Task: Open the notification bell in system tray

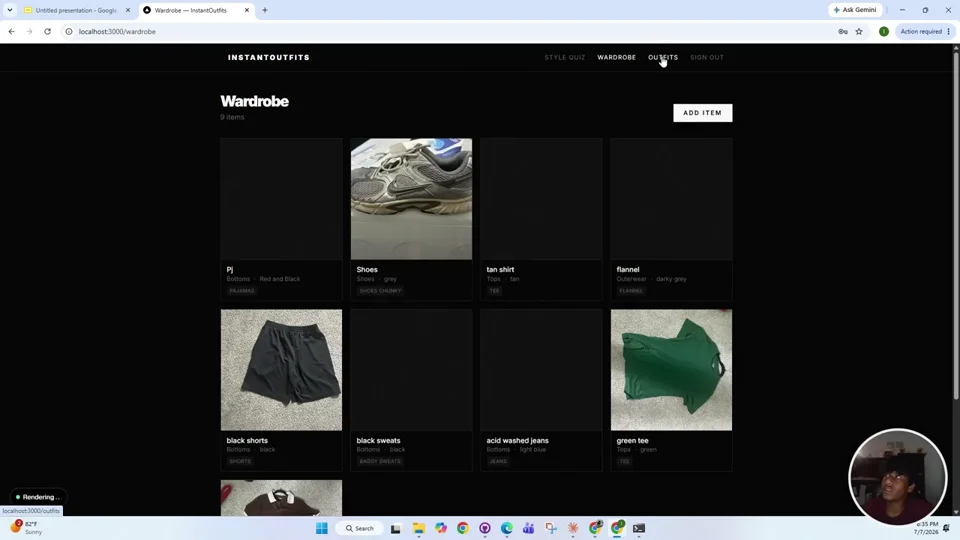Action: [x=947, y=528]
